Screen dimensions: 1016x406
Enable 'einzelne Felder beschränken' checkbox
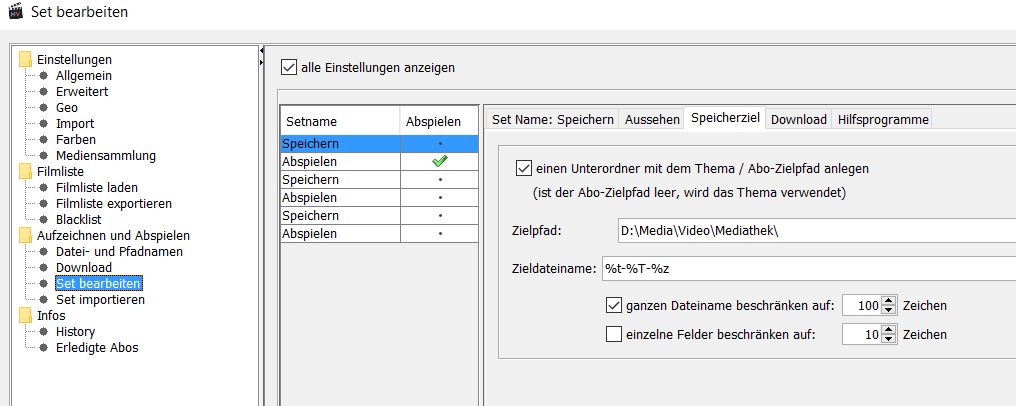pos(614,335)
